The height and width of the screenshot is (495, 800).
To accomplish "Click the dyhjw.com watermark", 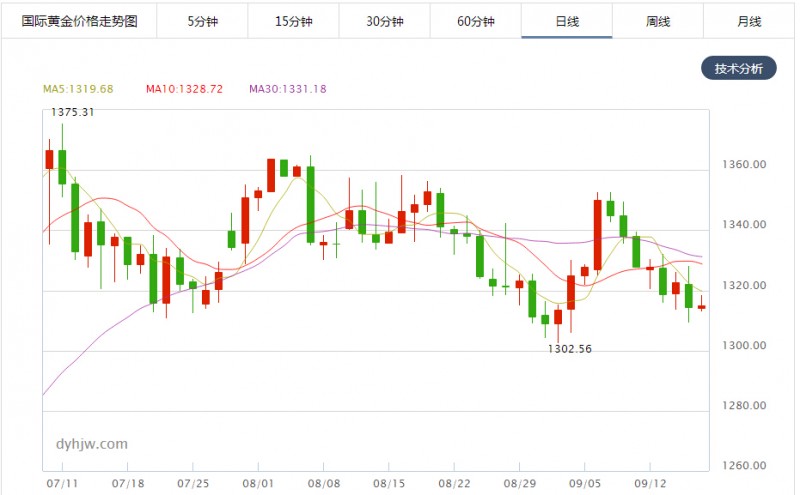I will pyautogui.click(x=92, y=444).
